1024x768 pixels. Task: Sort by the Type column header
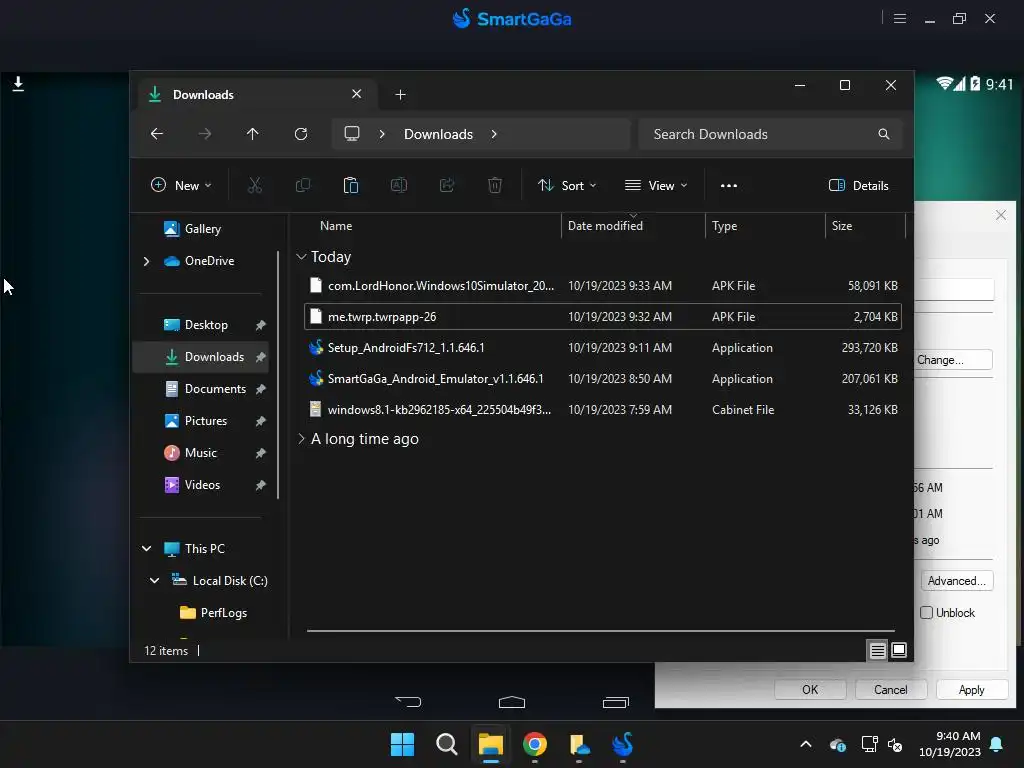tap(724, 226)
